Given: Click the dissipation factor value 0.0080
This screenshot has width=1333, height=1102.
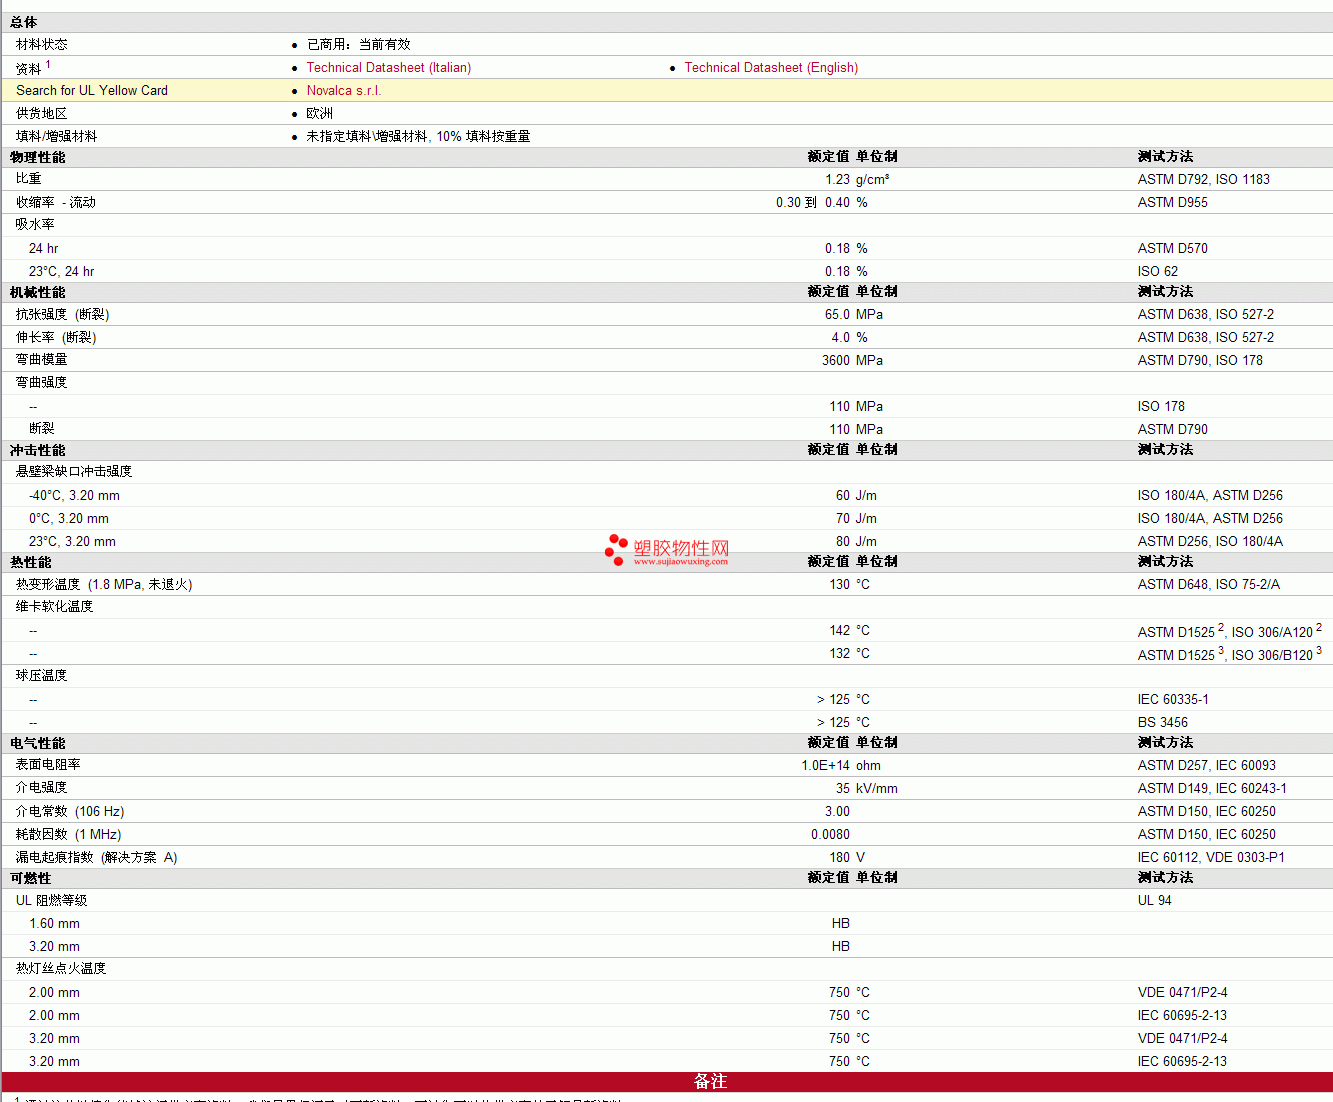Looking at the screenshot, I should pyautogui.click(x=831, y=835).
